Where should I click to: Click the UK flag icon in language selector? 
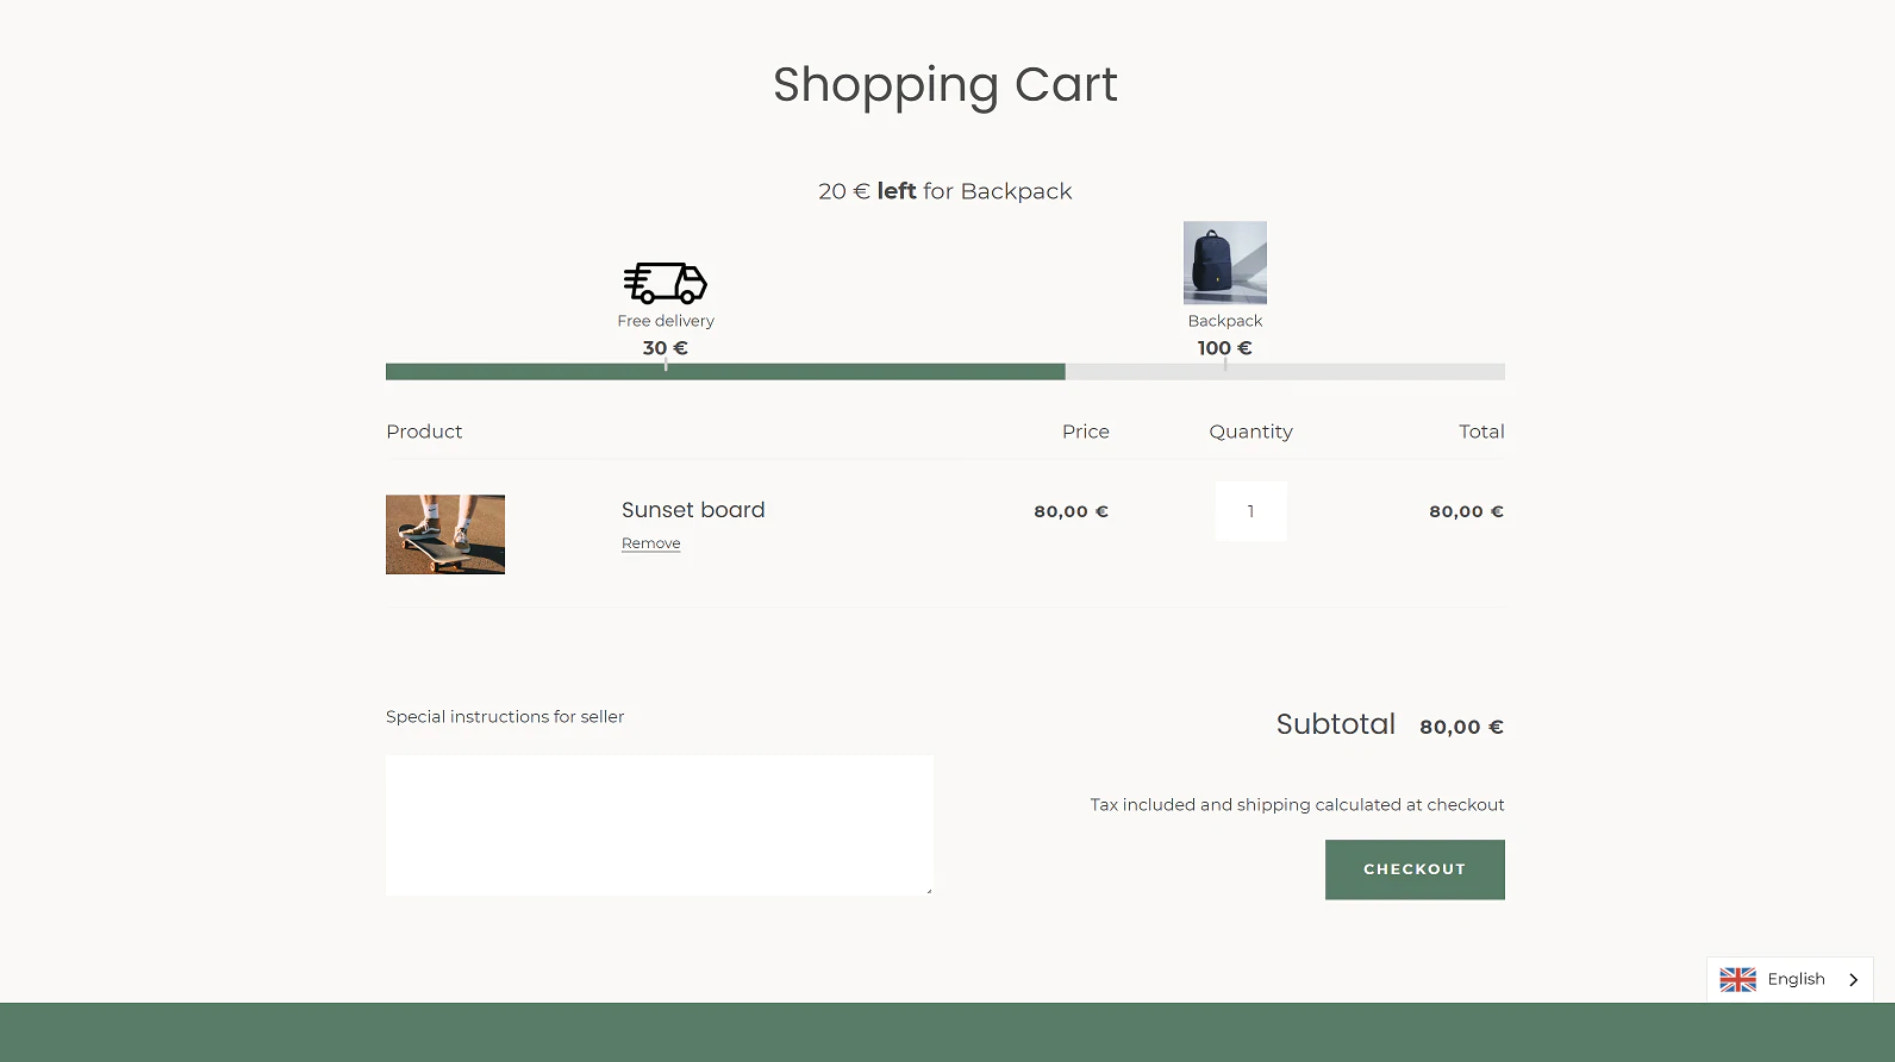click(x=1738, y=979)
